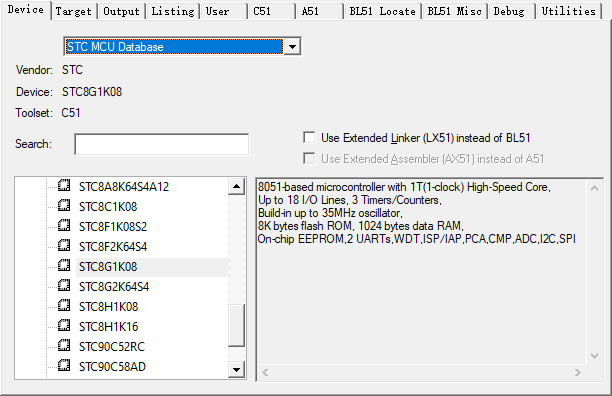This screenshot has height=396, width=612.
Task: Switch to the Target tab
Action: [x=73, y=11]
